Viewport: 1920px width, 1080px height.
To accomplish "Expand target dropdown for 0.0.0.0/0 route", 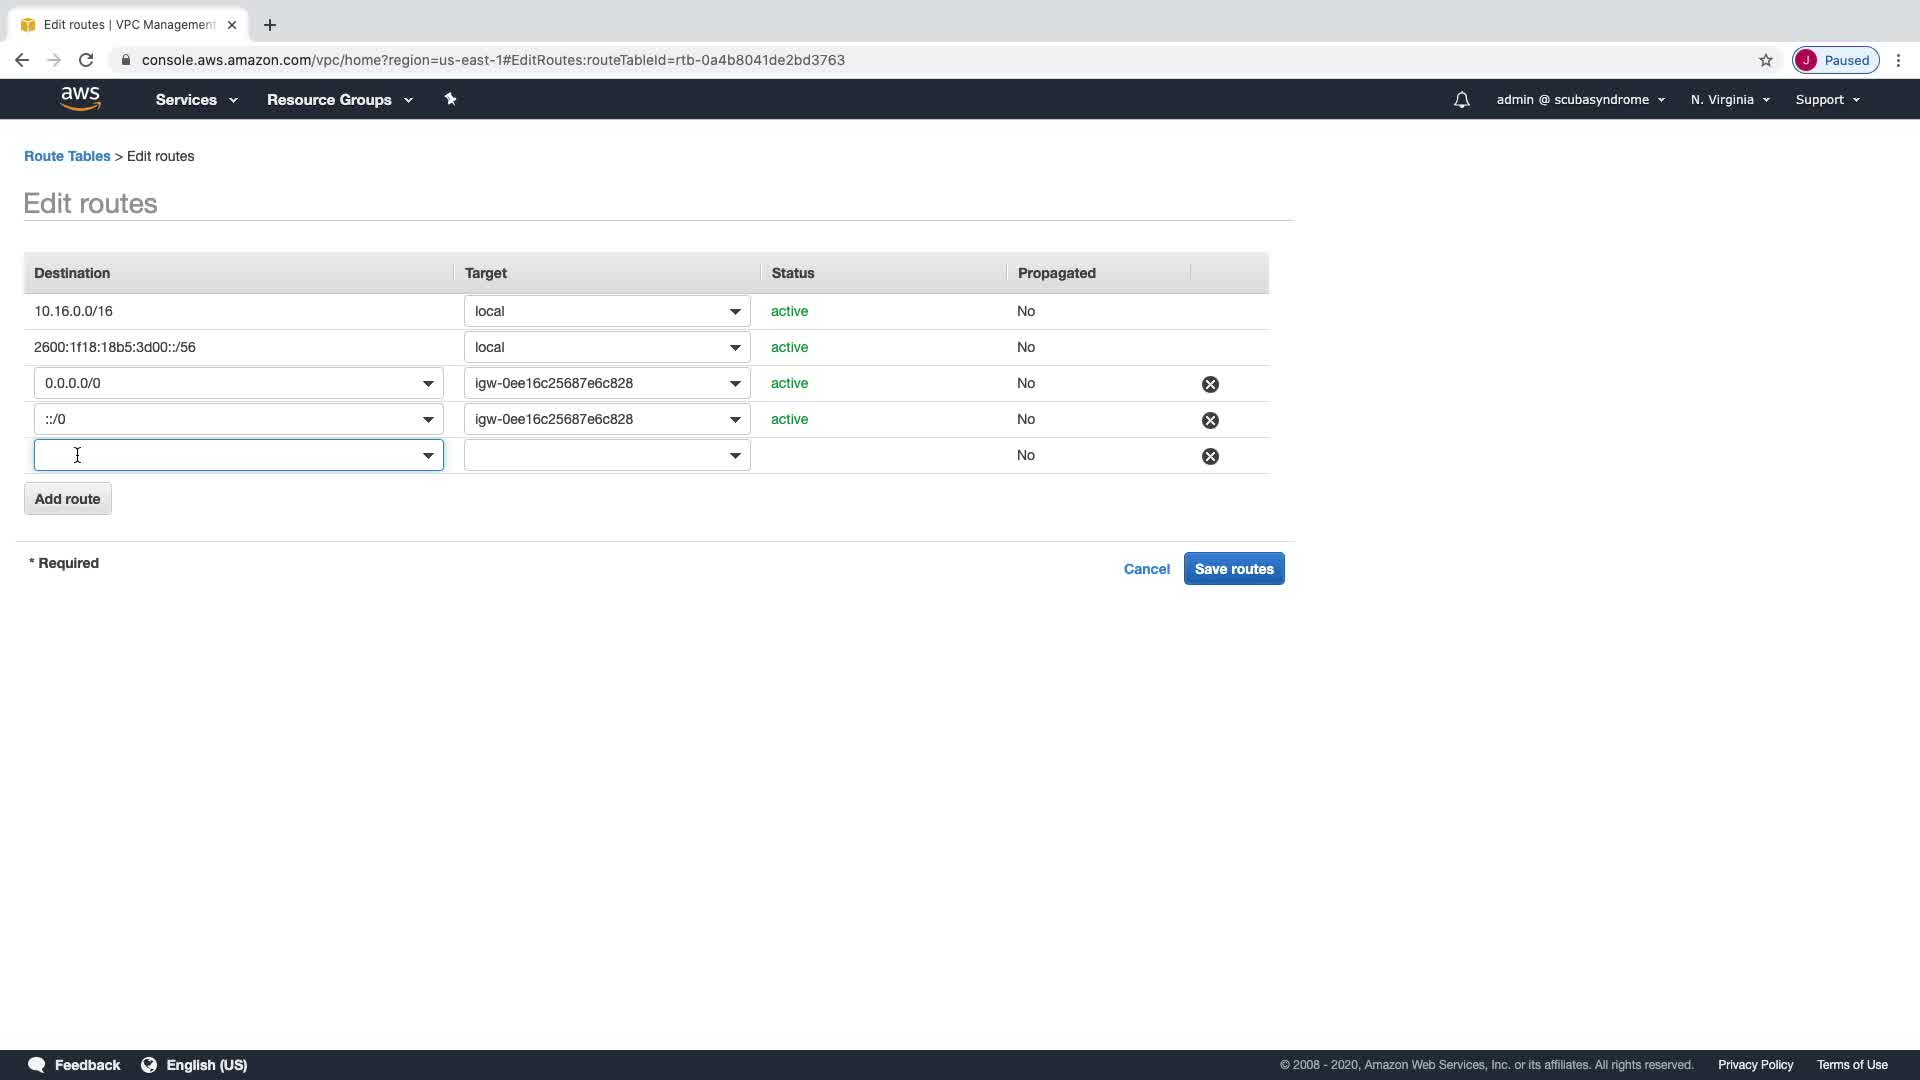I will pyautogui.click(x=734, y=384).
